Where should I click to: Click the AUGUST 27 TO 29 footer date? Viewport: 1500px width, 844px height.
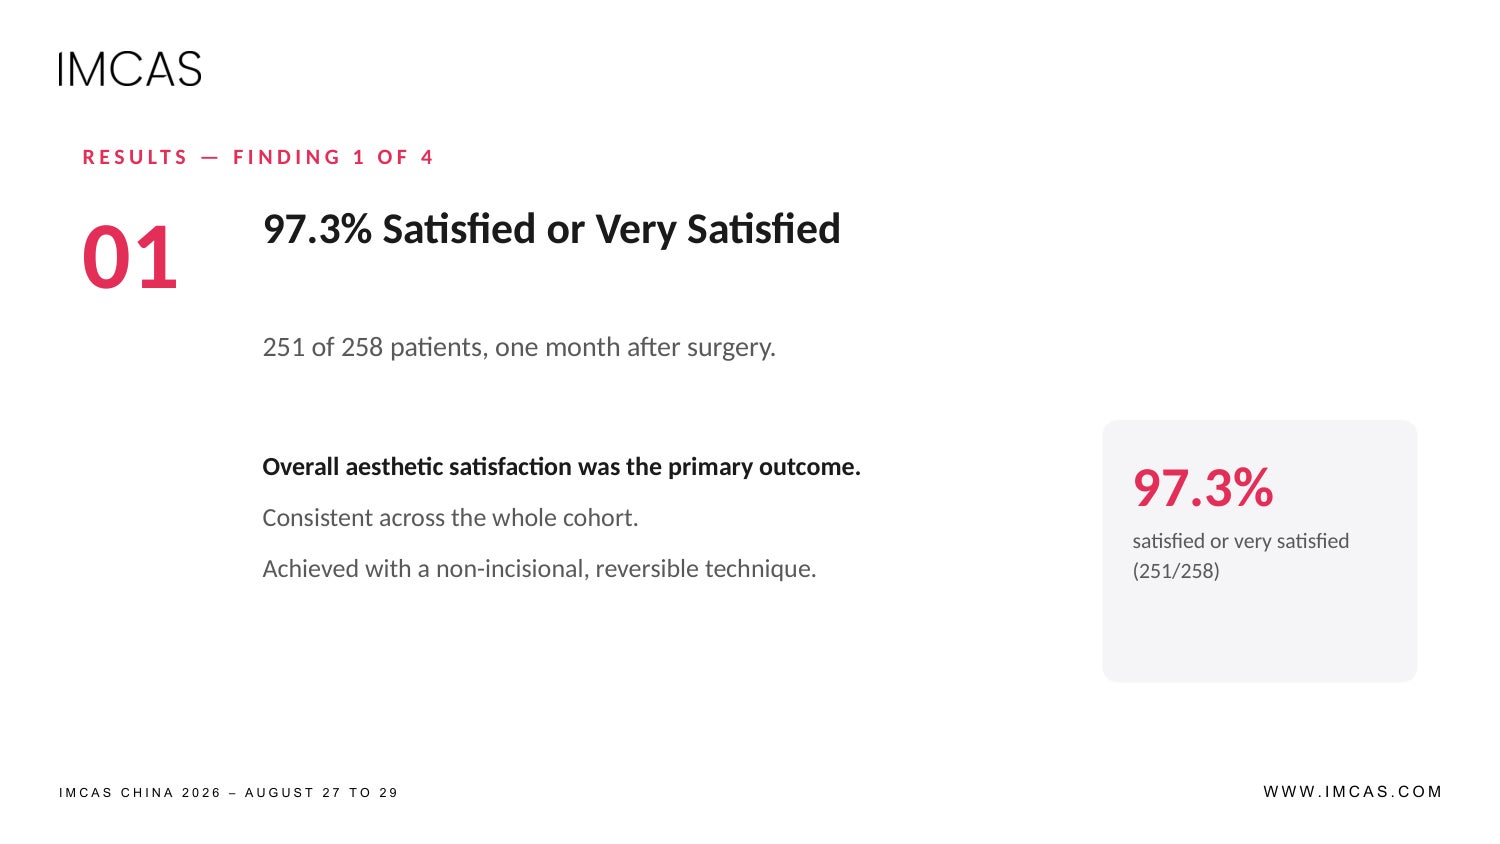coord(322,792)
